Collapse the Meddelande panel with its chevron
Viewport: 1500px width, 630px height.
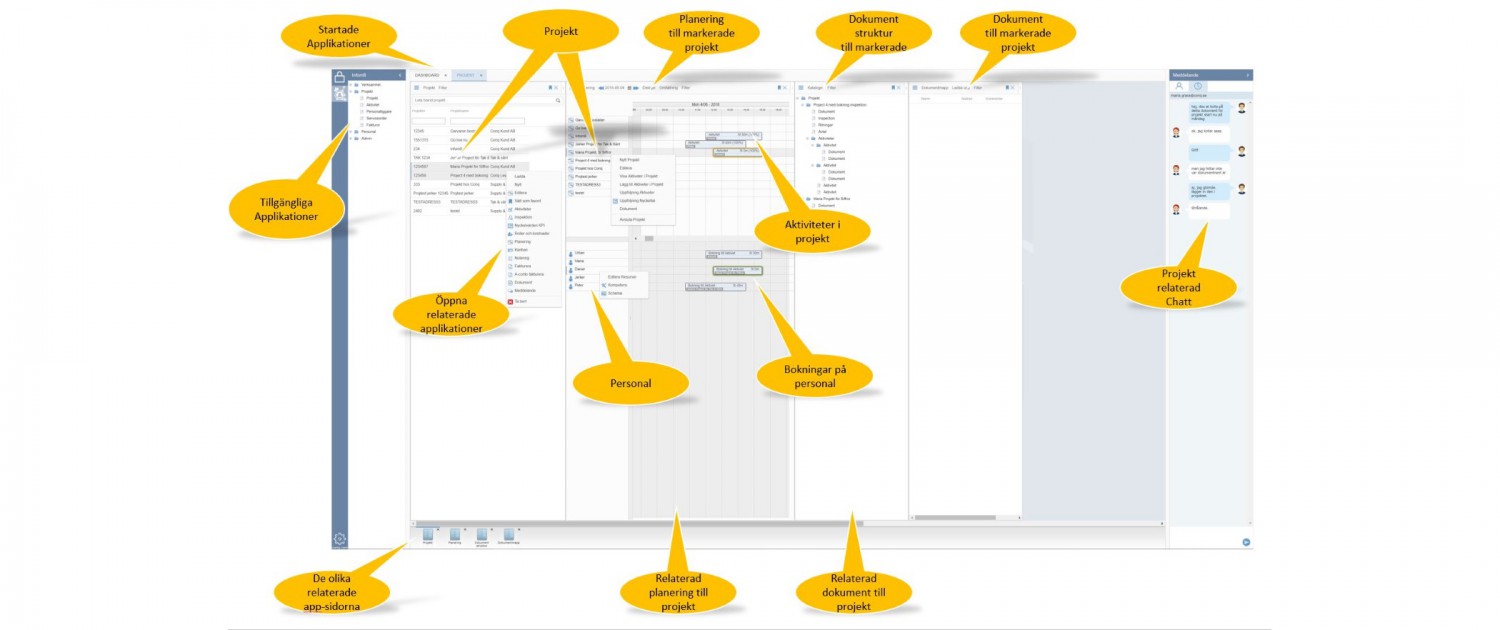coord(1248,75)
